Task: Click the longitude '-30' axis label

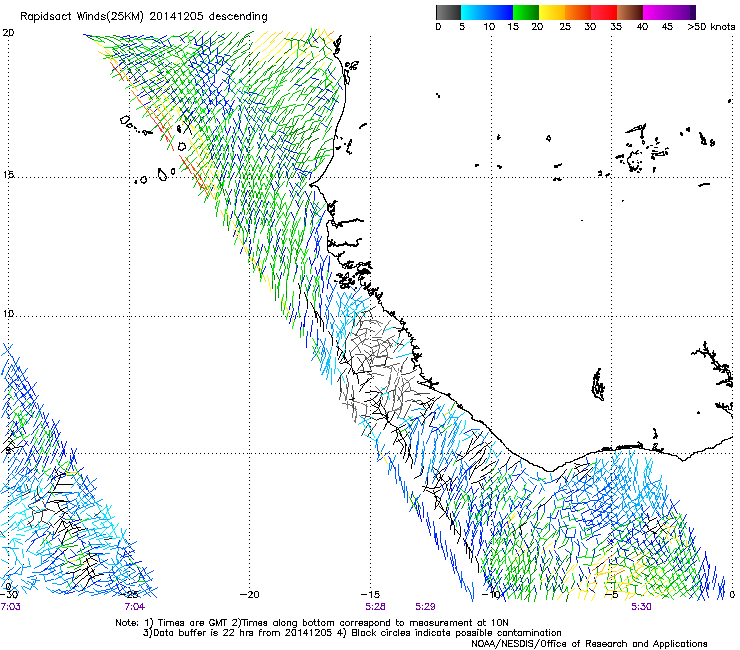Action: pyautogui.click(x=9, y=595)
